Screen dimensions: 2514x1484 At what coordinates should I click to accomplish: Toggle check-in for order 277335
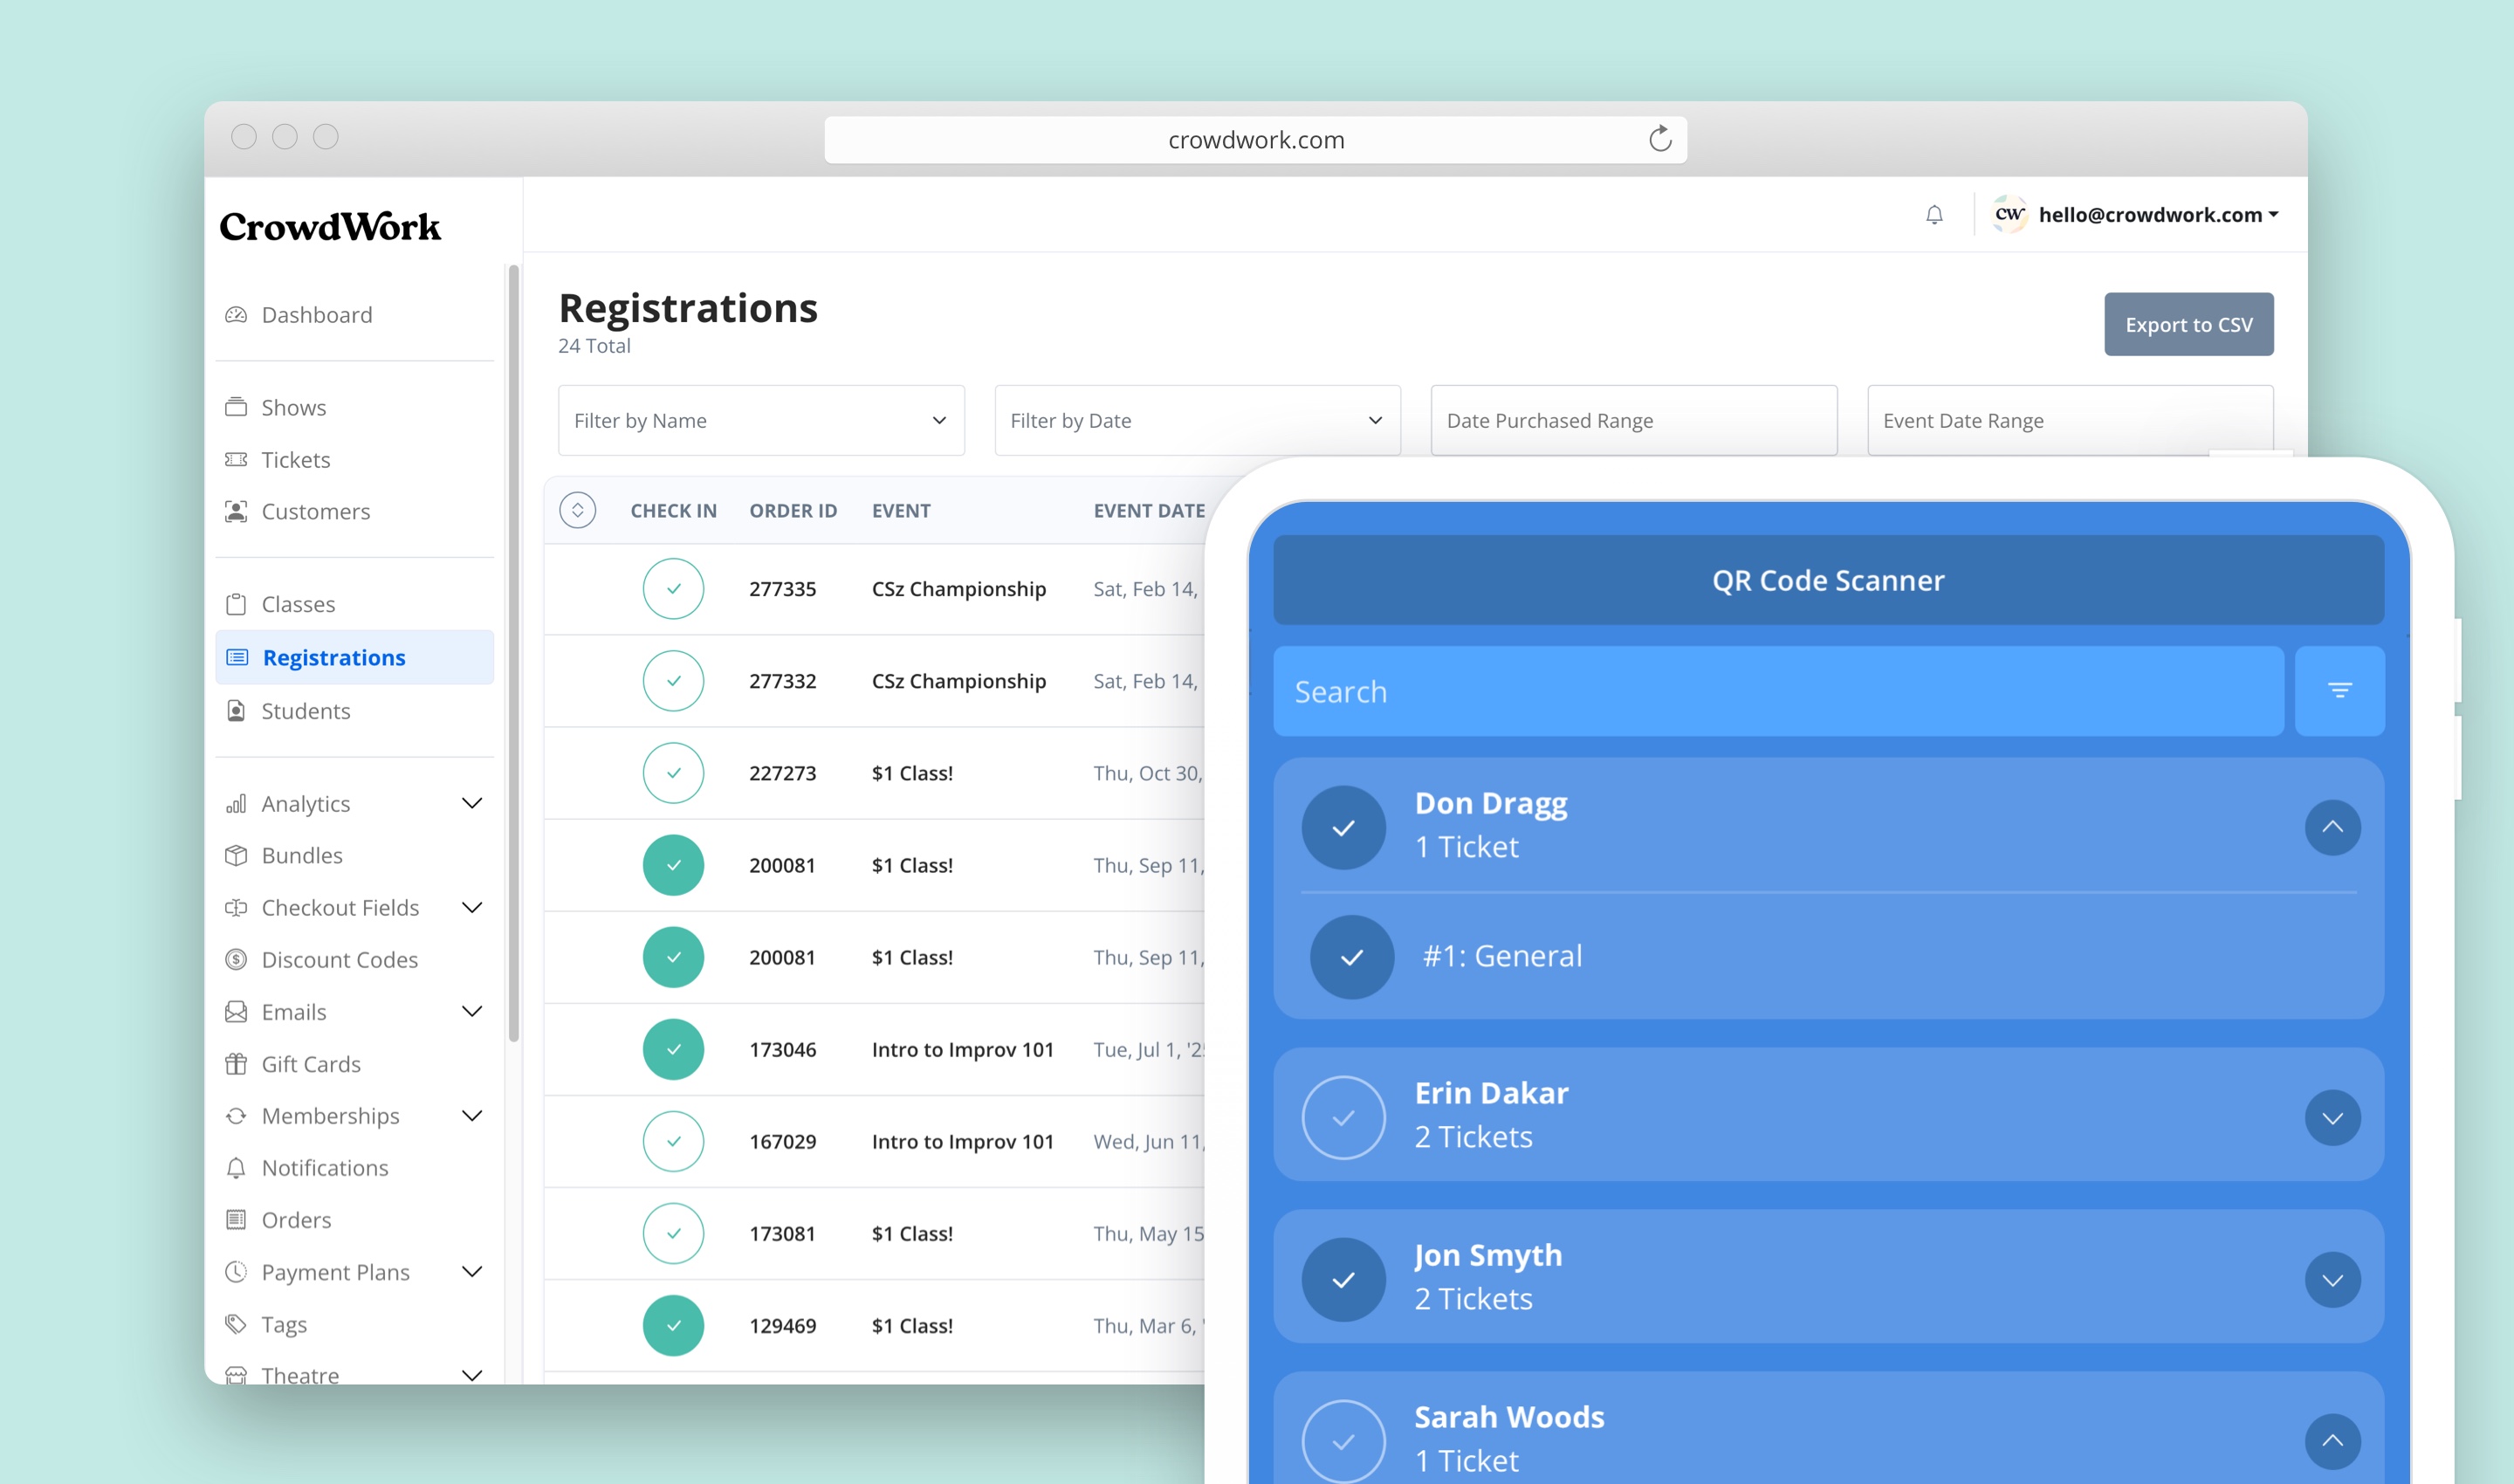point(673,589)
